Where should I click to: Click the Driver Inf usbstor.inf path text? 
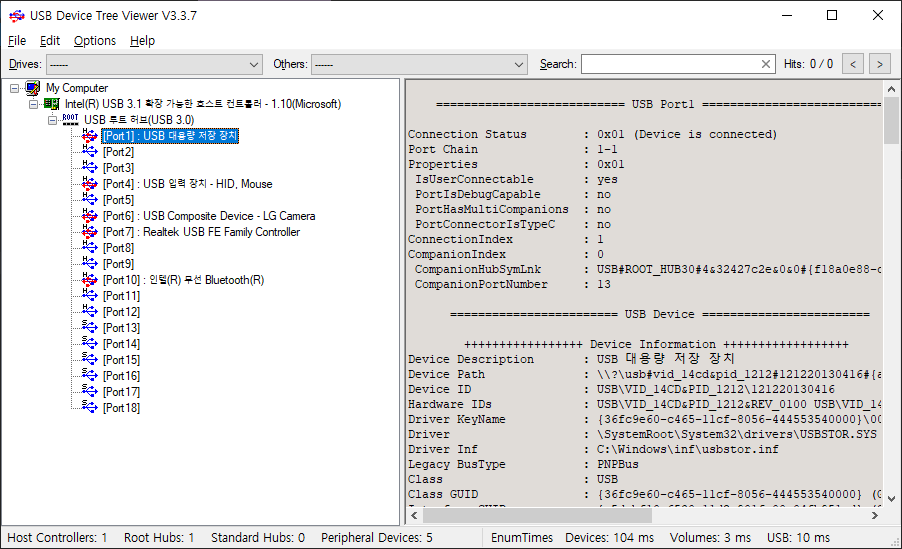coord(687,449)
